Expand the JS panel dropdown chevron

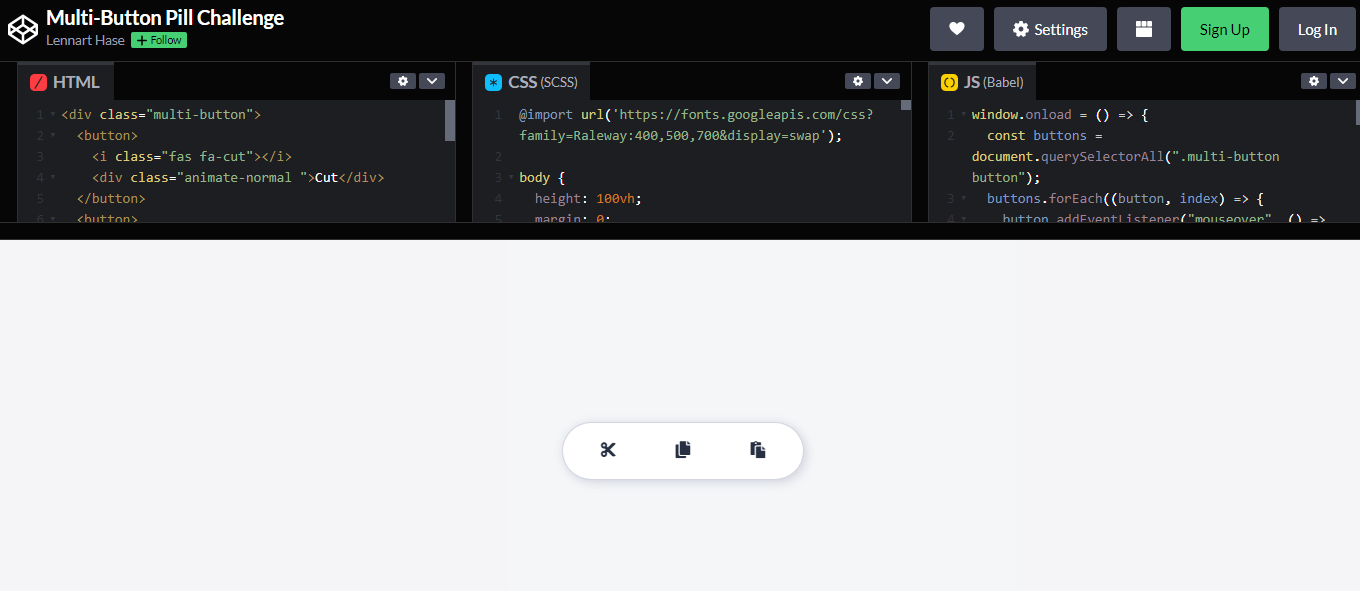(1343, 81)
